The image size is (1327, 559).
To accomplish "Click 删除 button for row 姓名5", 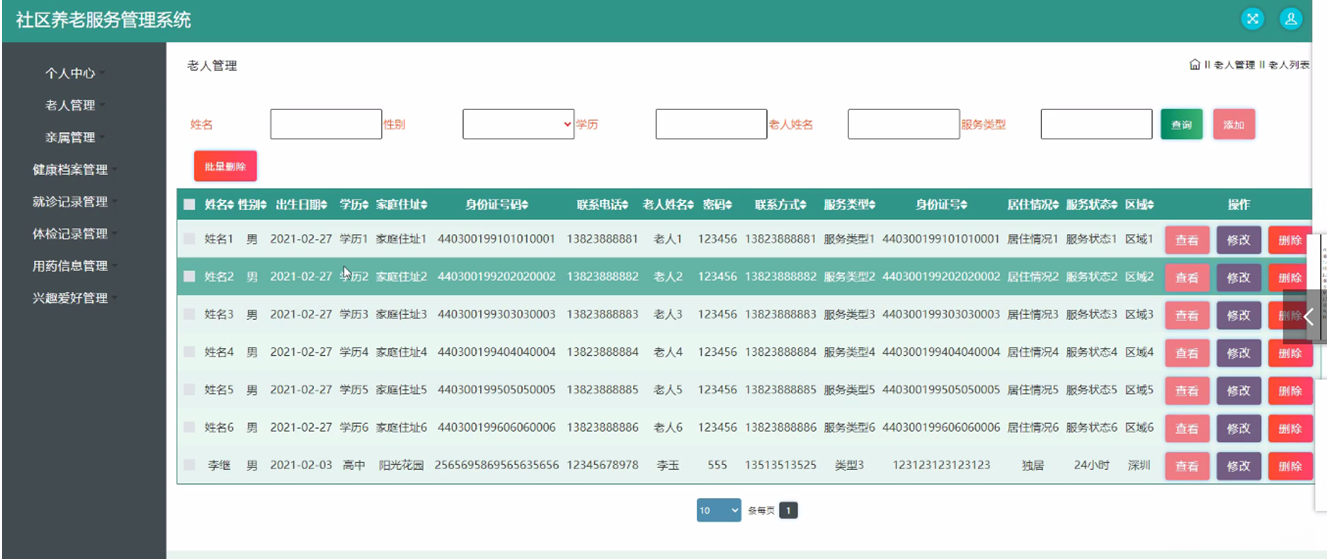I will pos(1290,391).
